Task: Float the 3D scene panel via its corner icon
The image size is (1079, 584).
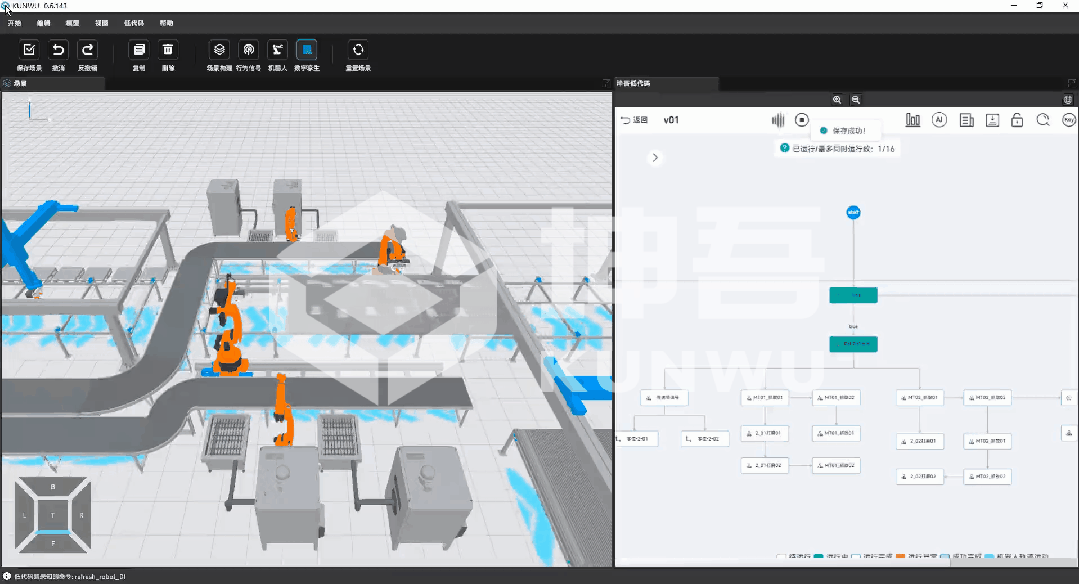Action: pos(606,83)
